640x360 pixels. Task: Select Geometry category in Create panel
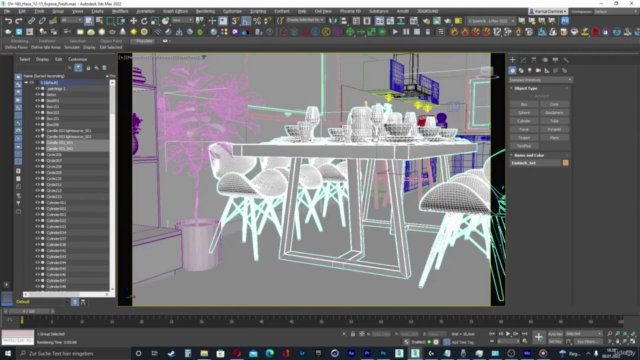point(513,71)
